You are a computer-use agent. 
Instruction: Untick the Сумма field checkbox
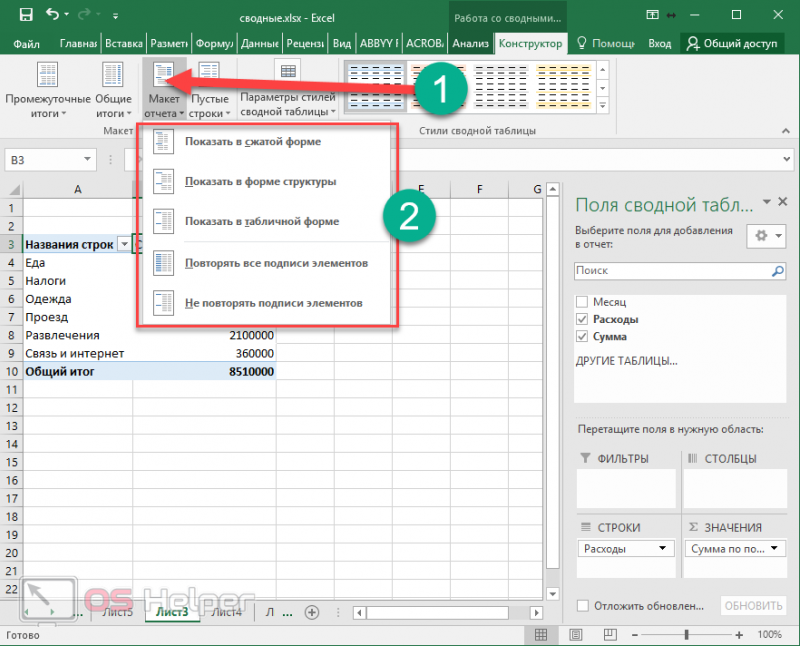point(582,336)
